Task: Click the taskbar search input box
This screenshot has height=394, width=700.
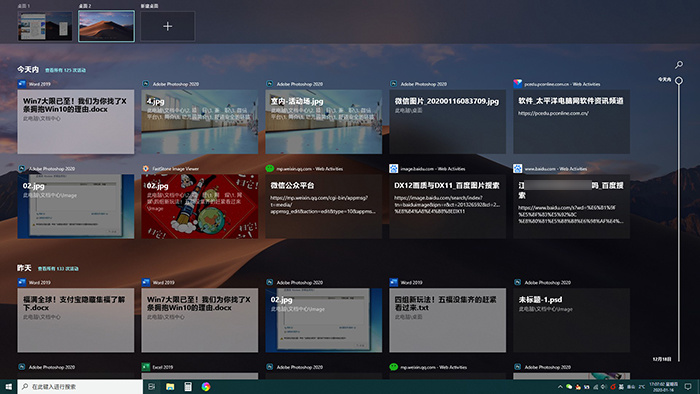Action: [80, 386]
